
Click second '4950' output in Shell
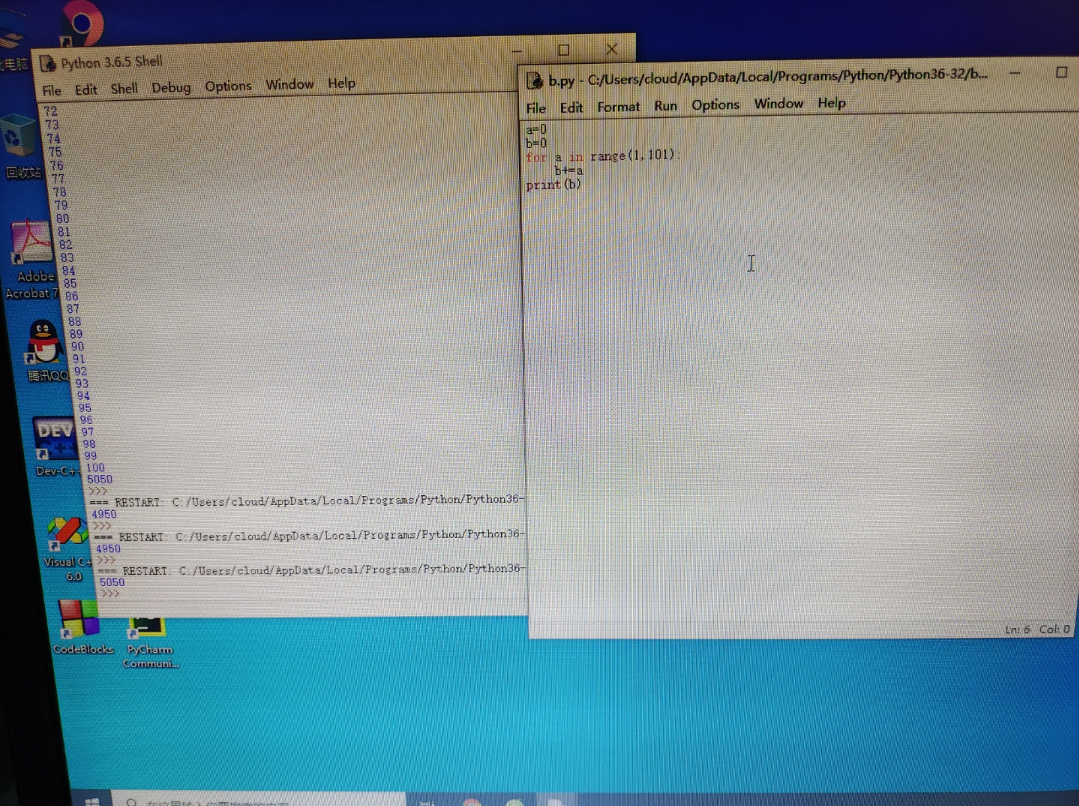[108, 549]
